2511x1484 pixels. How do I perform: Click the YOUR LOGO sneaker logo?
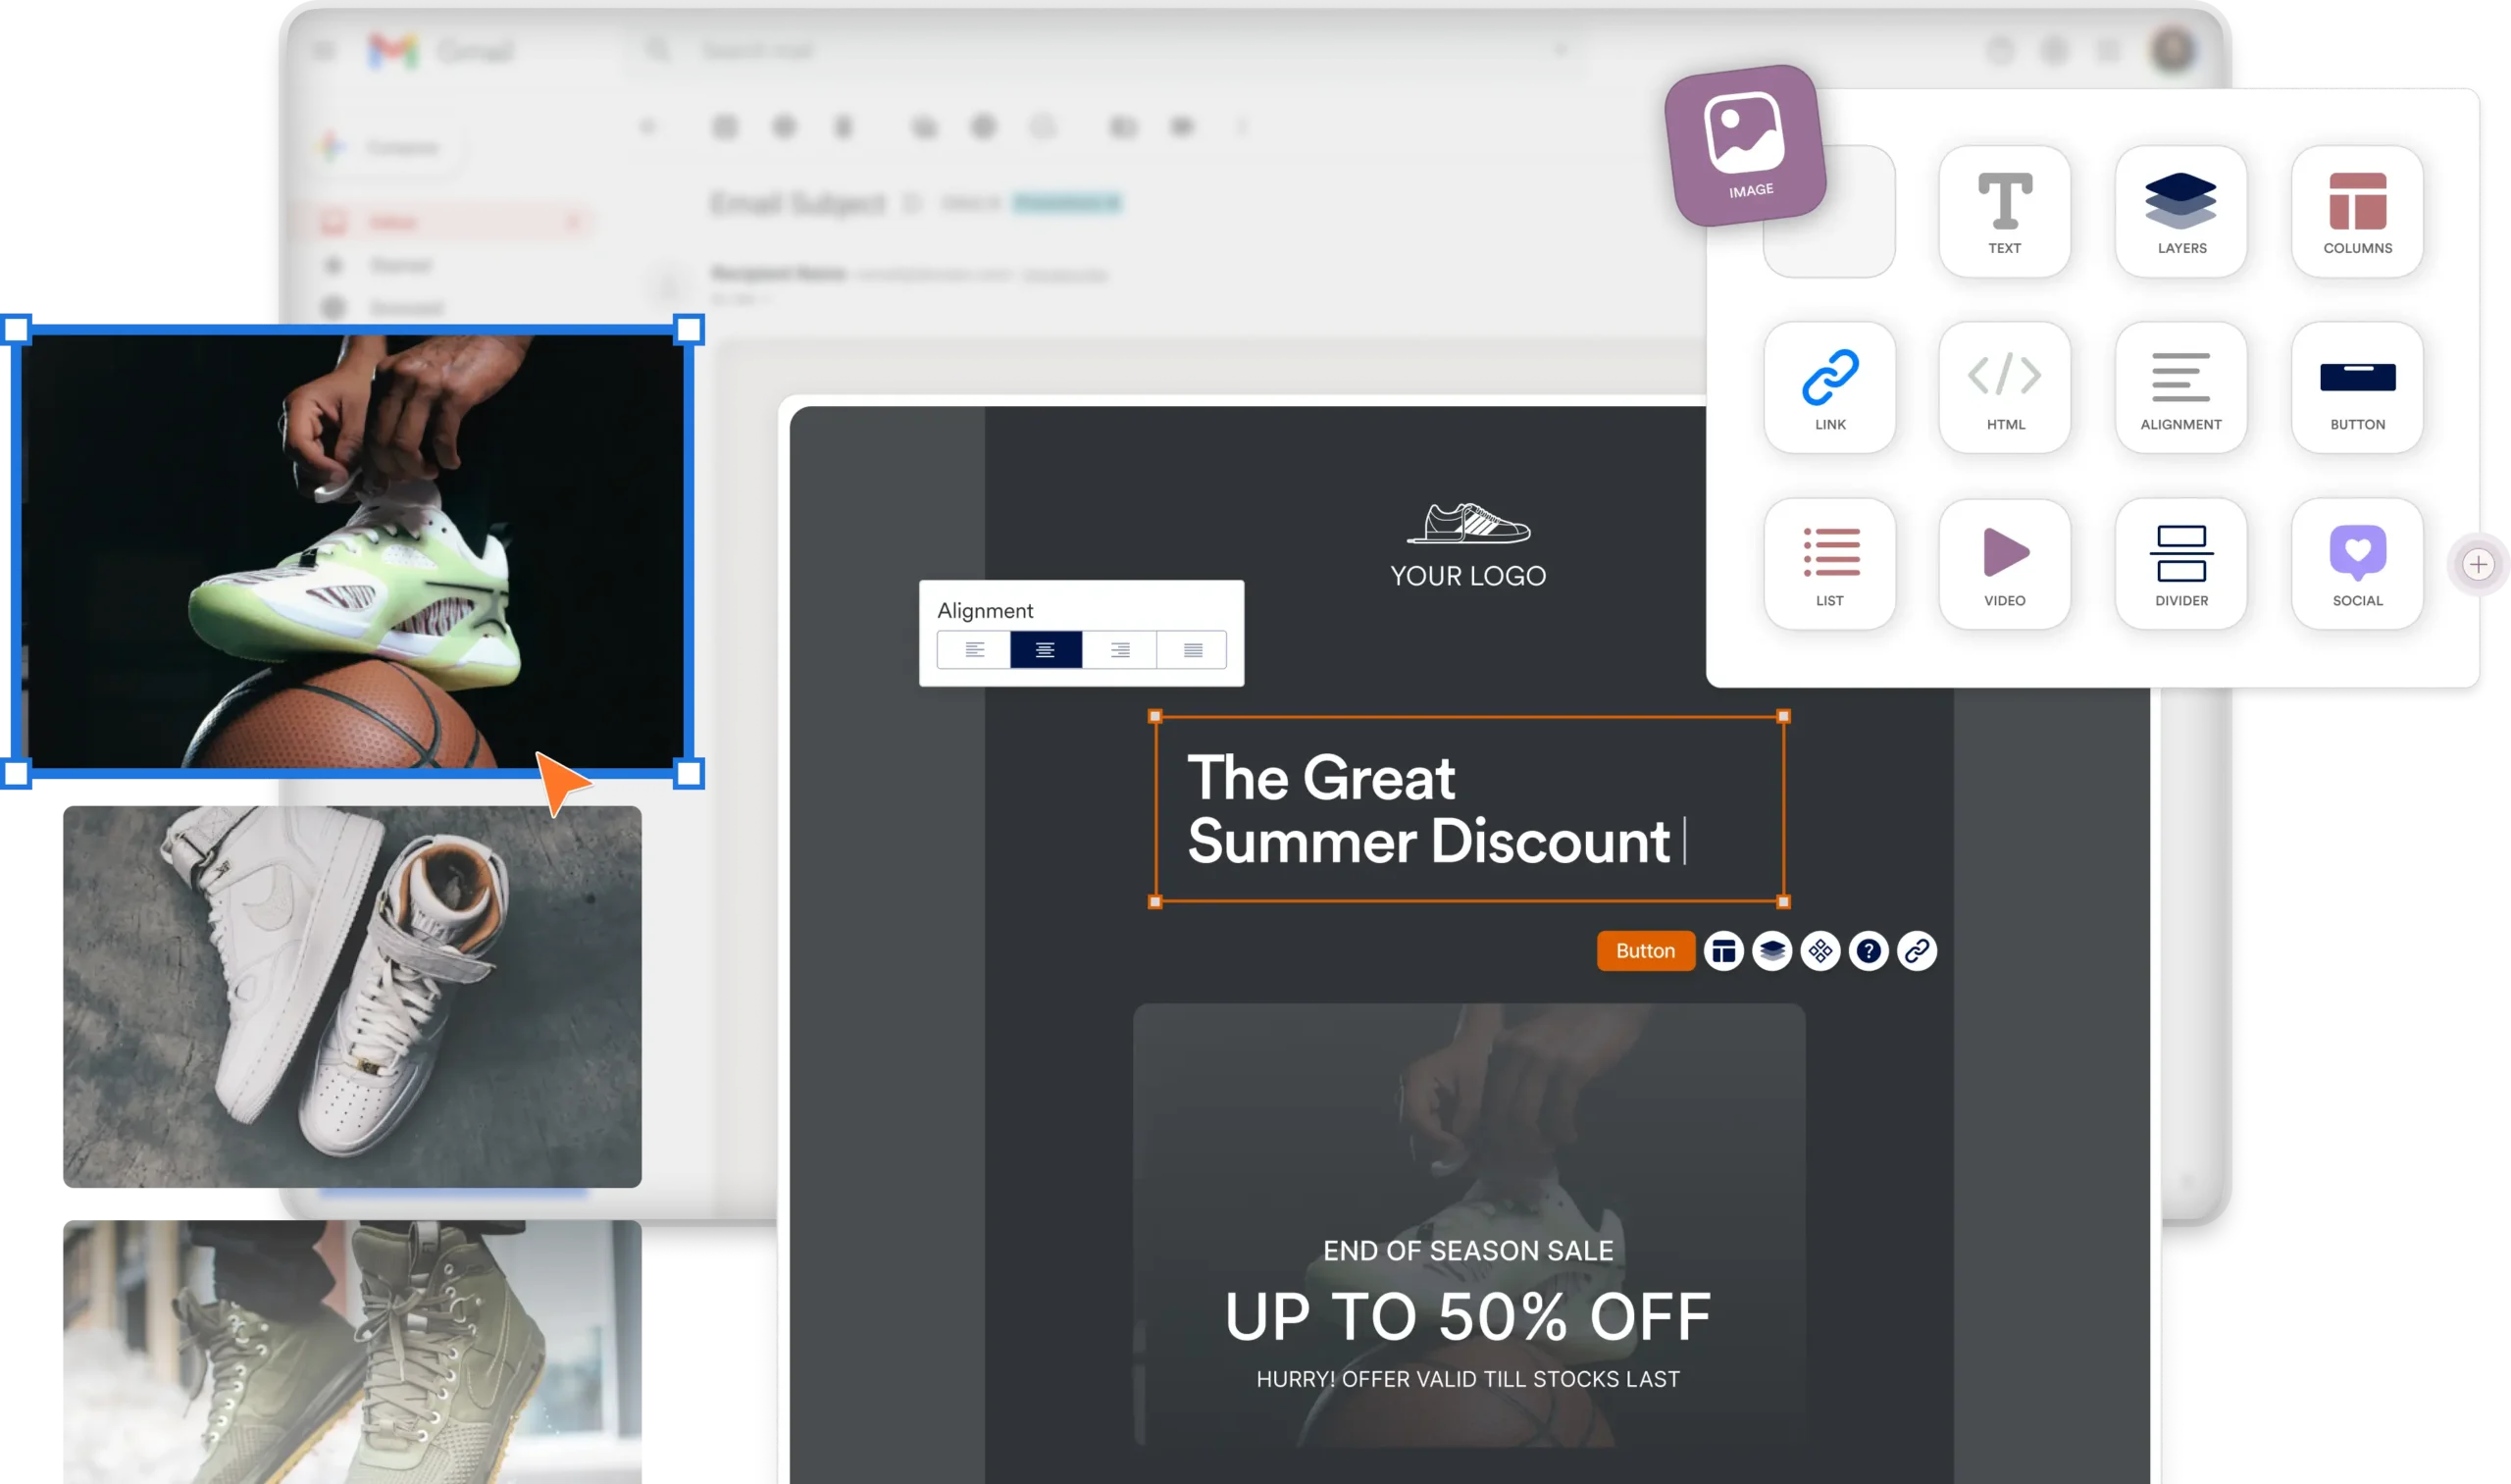click(x=1468, y=545)
